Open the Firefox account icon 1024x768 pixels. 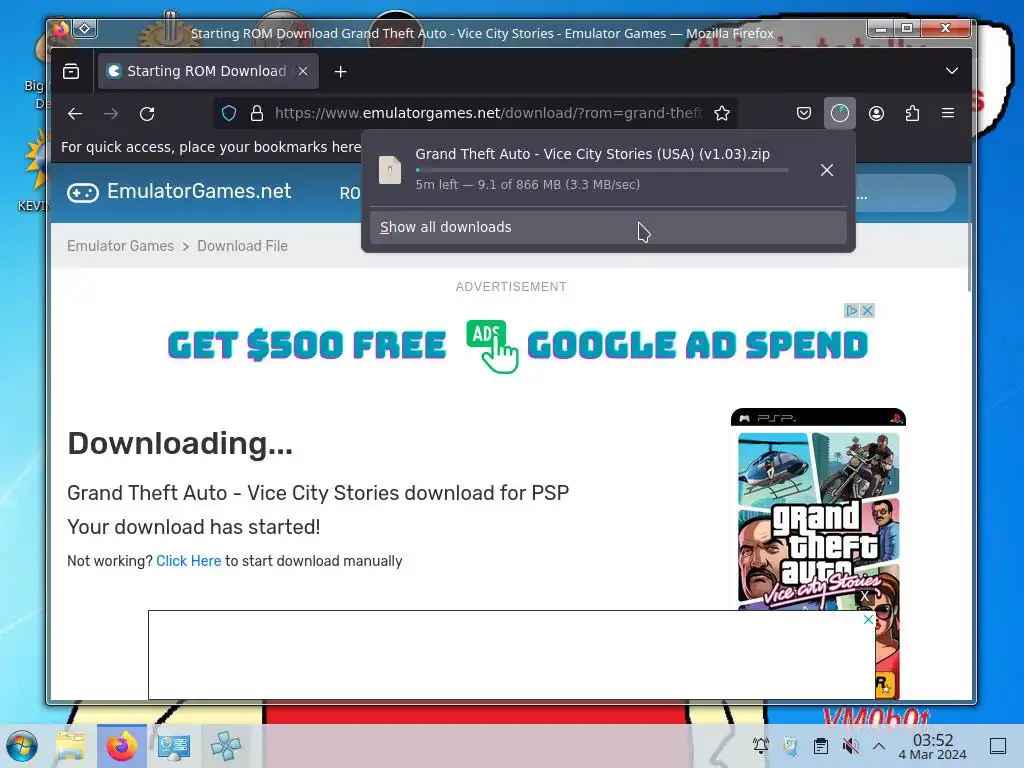tap(876, 114)
